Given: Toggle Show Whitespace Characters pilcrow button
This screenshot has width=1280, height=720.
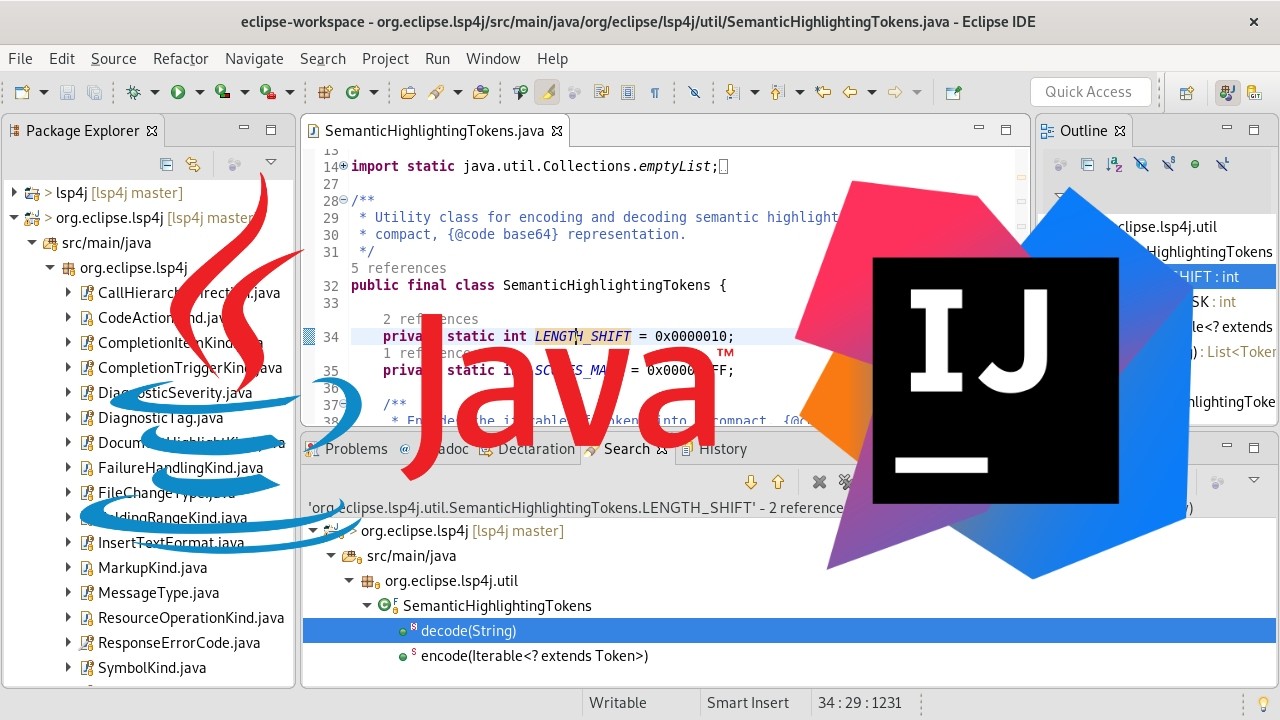Looking at the screenshot, I should pos(655,92).
